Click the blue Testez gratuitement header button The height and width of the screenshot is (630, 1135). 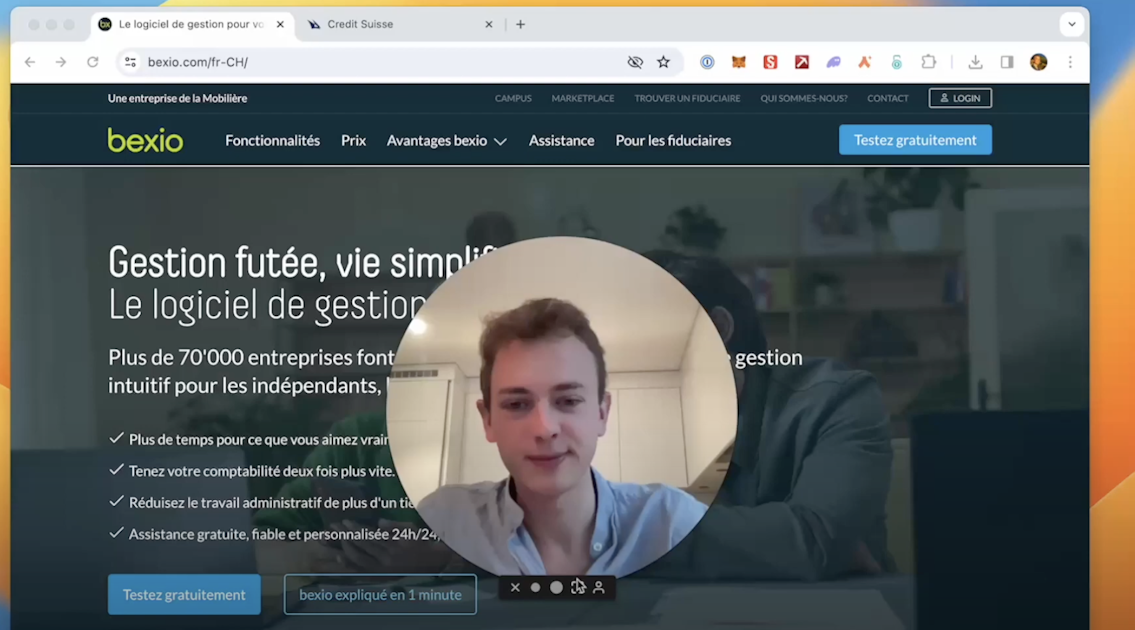[x=915, y=140]
